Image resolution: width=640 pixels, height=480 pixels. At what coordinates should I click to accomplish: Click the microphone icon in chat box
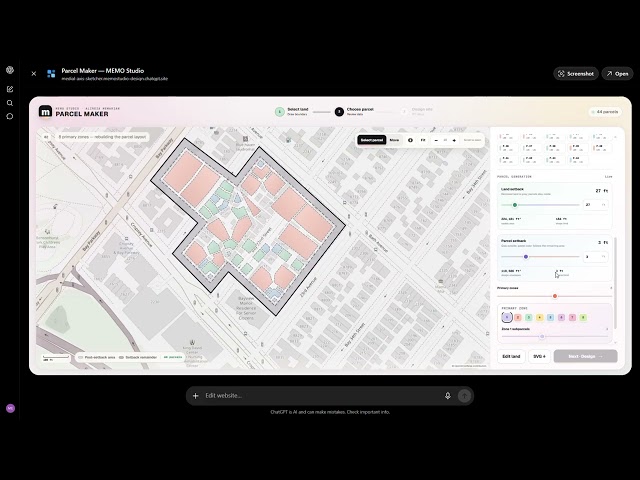coord(448,396)
